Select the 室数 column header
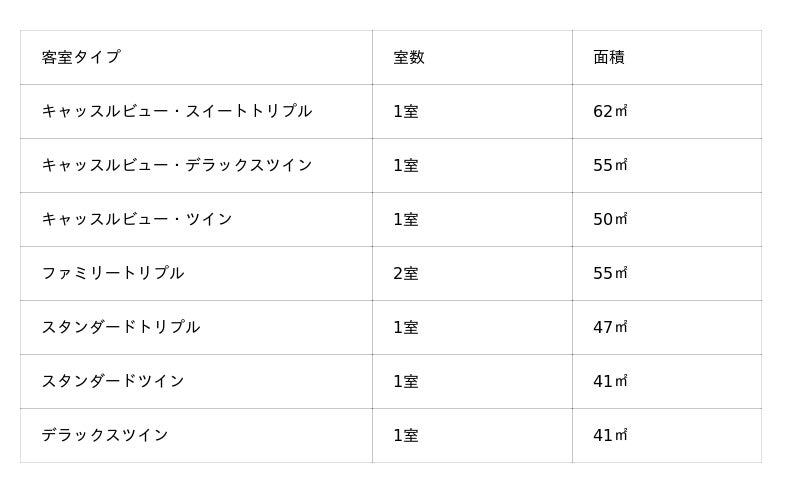The image size is (800, 493). click(x=409, y=57)
